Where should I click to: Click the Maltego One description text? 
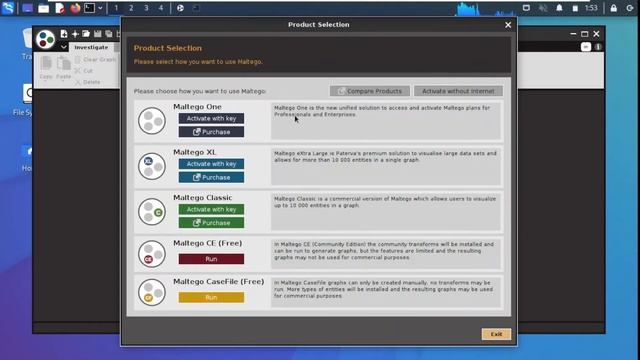click(382, 111)
